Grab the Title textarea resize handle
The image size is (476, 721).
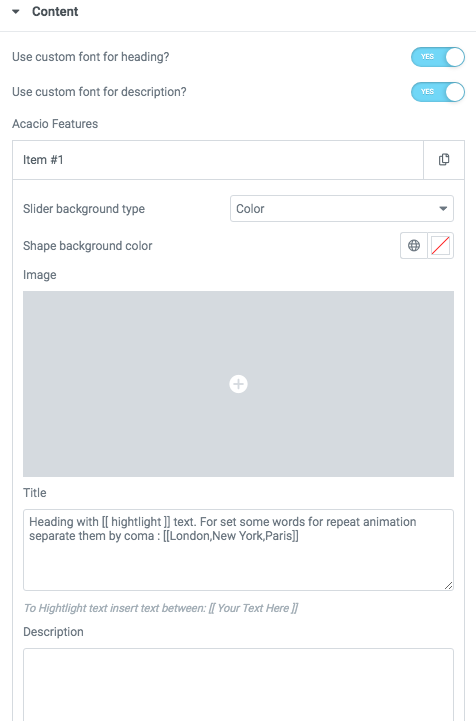(x=448, y=585)
